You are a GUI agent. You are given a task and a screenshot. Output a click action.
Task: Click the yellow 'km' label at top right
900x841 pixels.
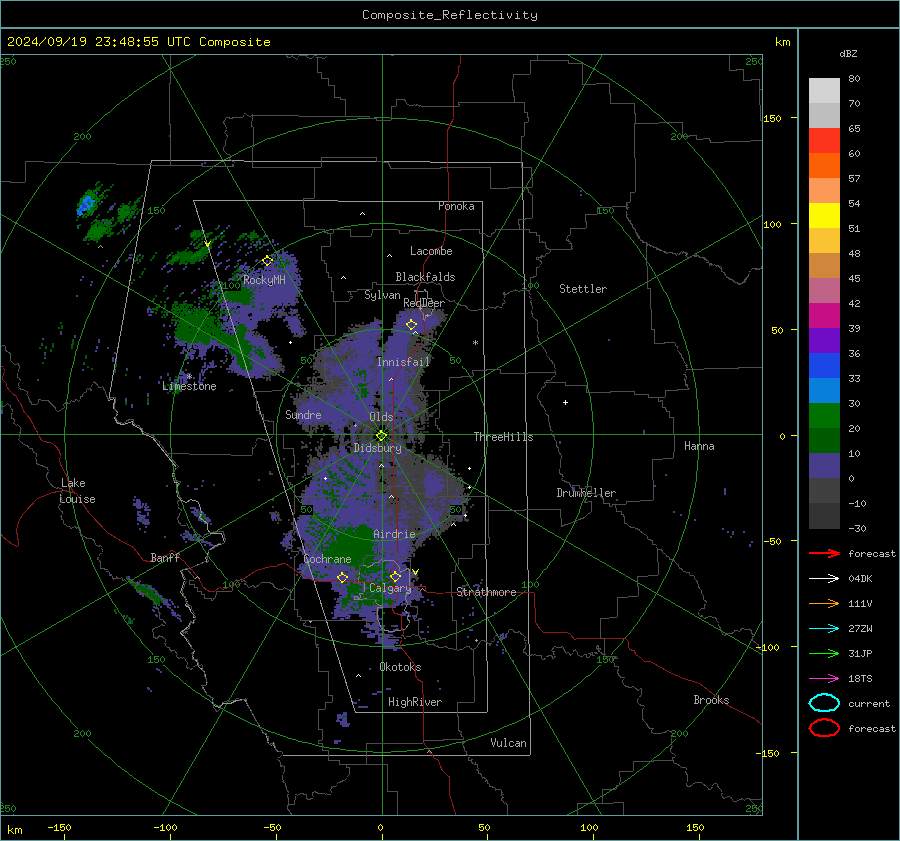pyautogui.click(x=782, y=42)
